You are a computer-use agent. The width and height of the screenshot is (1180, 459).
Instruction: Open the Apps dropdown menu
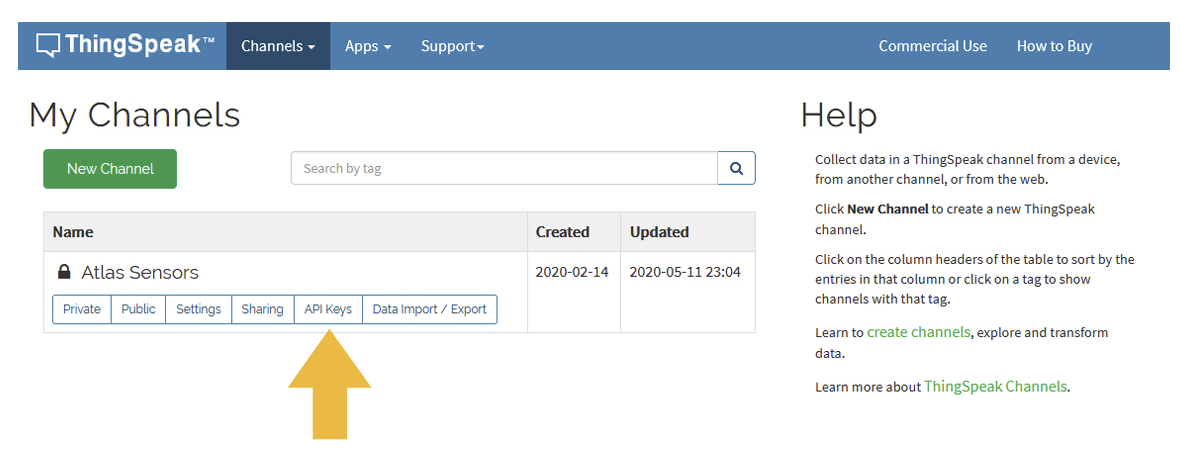click(368, 46)
